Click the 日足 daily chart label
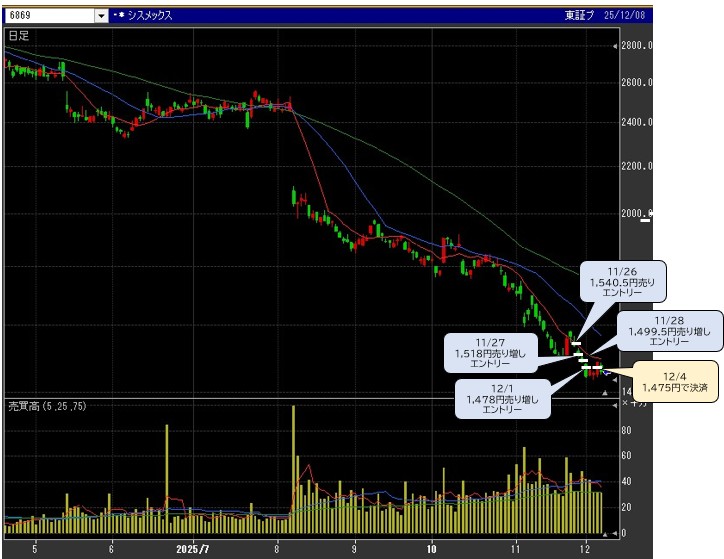This screenshot has width=724, height=559. 19,35
